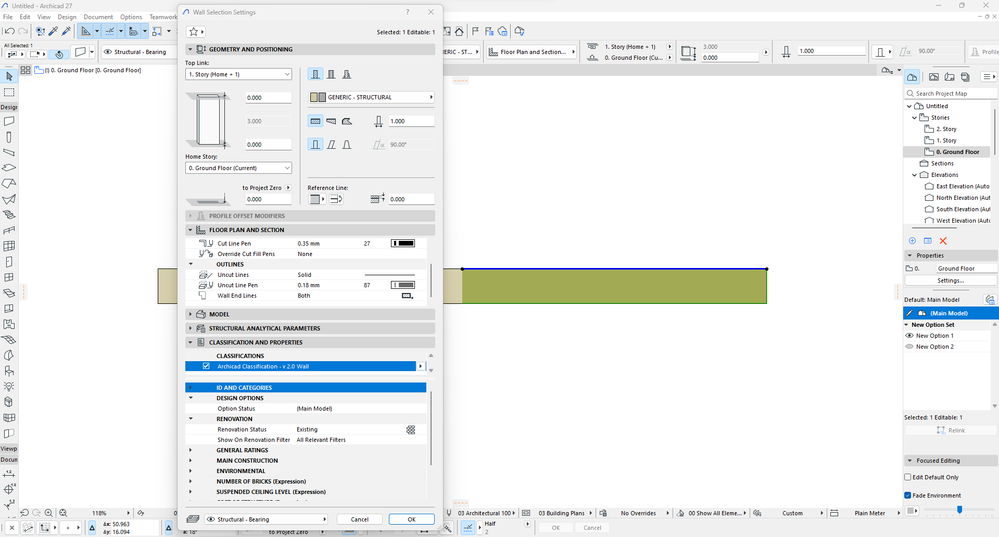Expand the Structural Analytical Parameters panel
This screenshot has height=537, width=999.
190,328
